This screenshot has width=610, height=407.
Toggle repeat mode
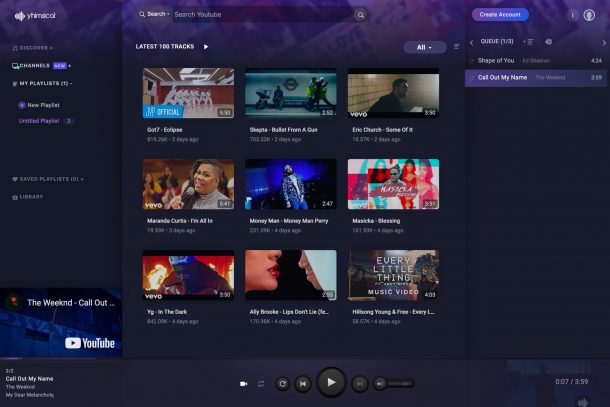click(261, 384)
